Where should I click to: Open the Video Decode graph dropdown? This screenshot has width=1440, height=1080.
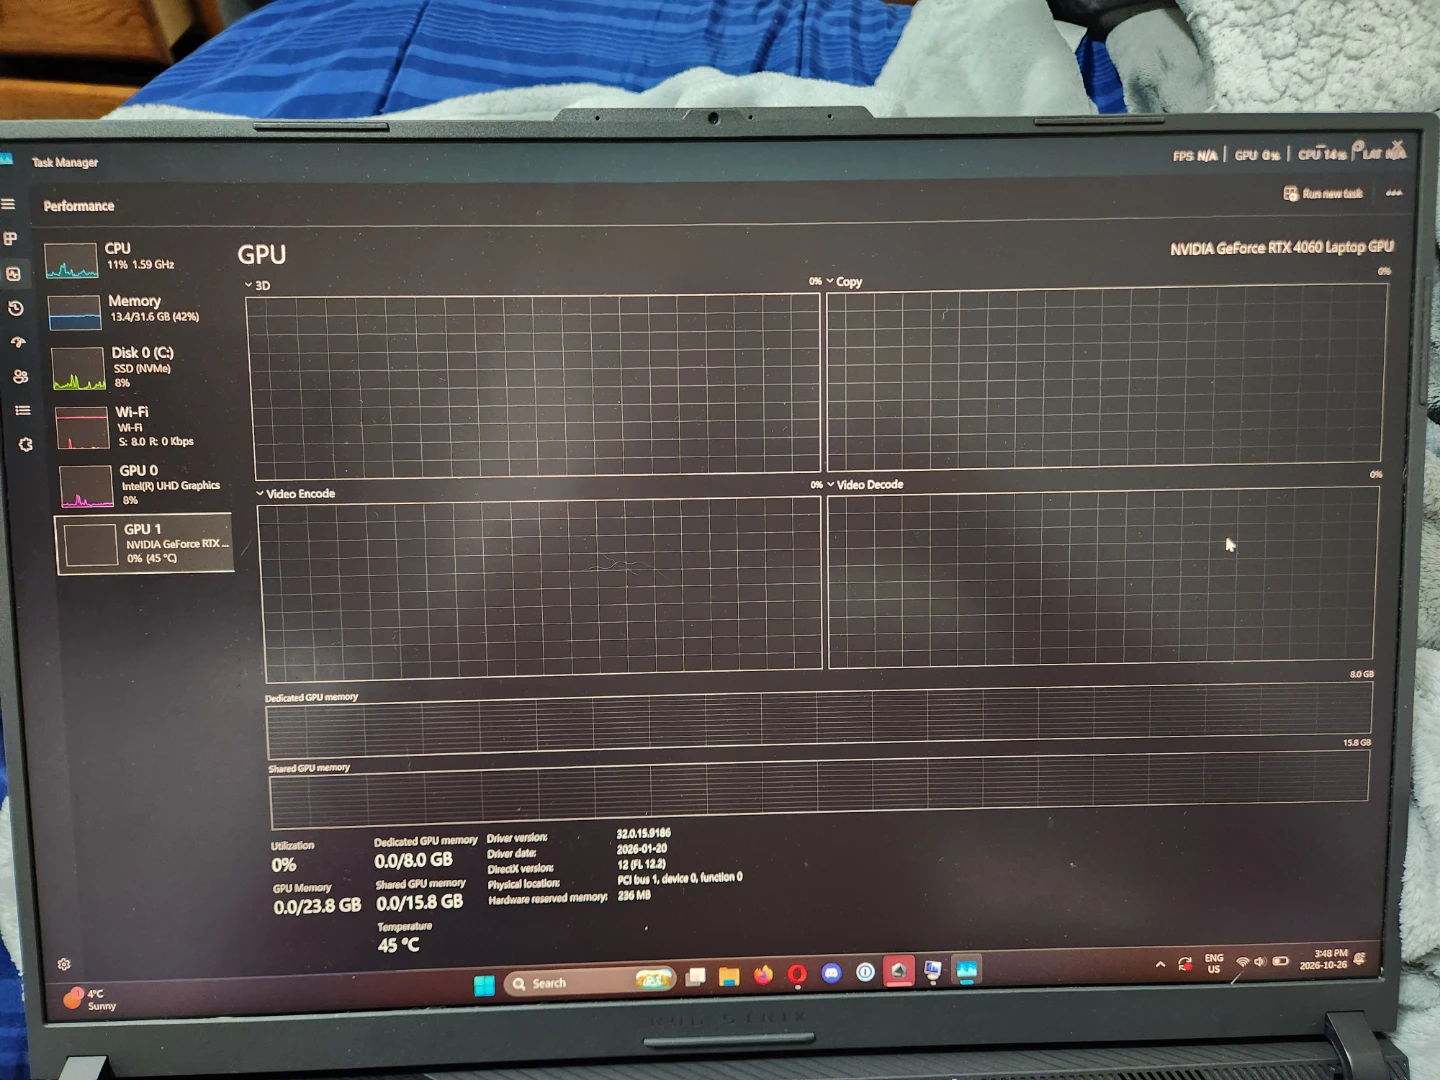coord(865,485)
